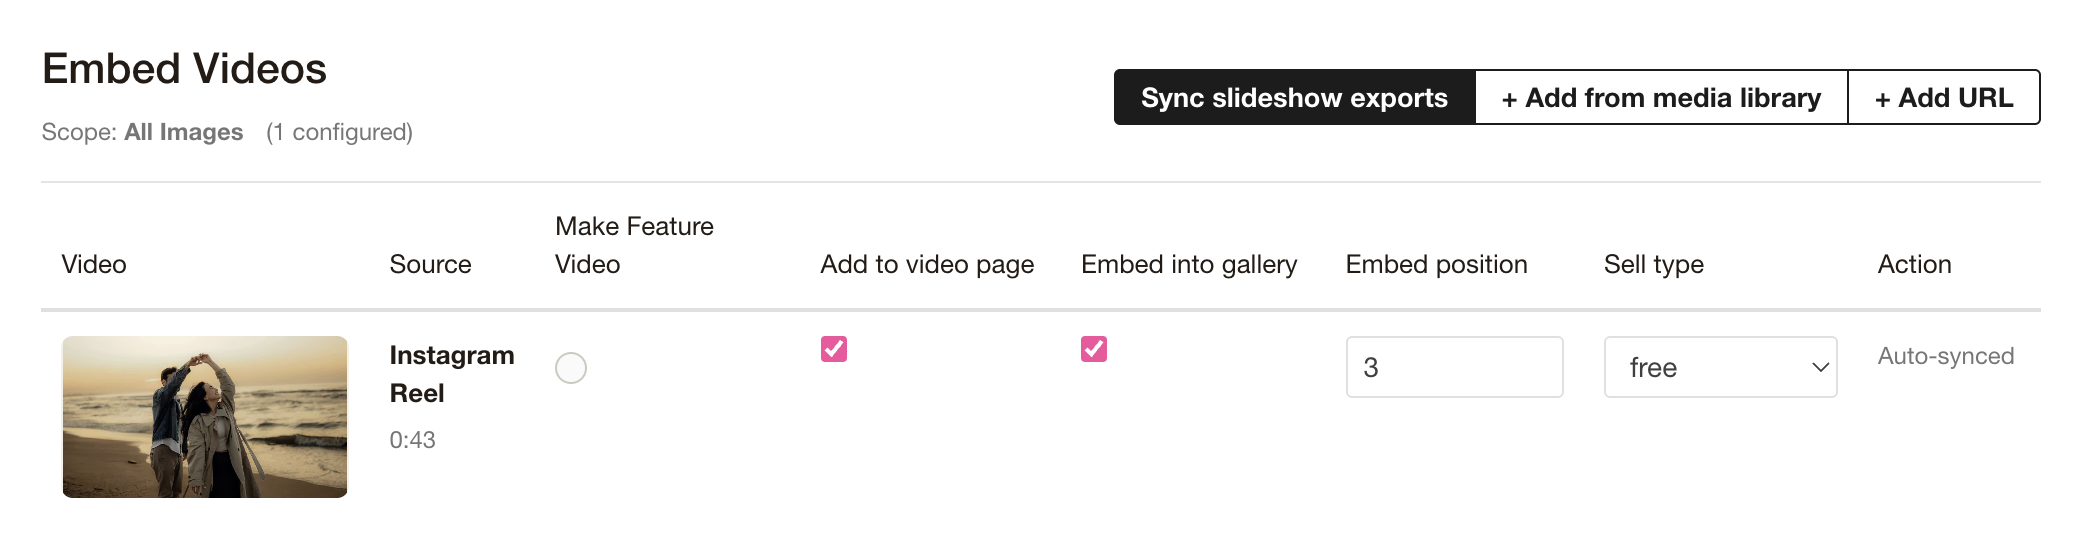This screenshot has width=2082, height=552.
Task: Click the Sync slideshow exports button
Action: [x=1294, y=98]
